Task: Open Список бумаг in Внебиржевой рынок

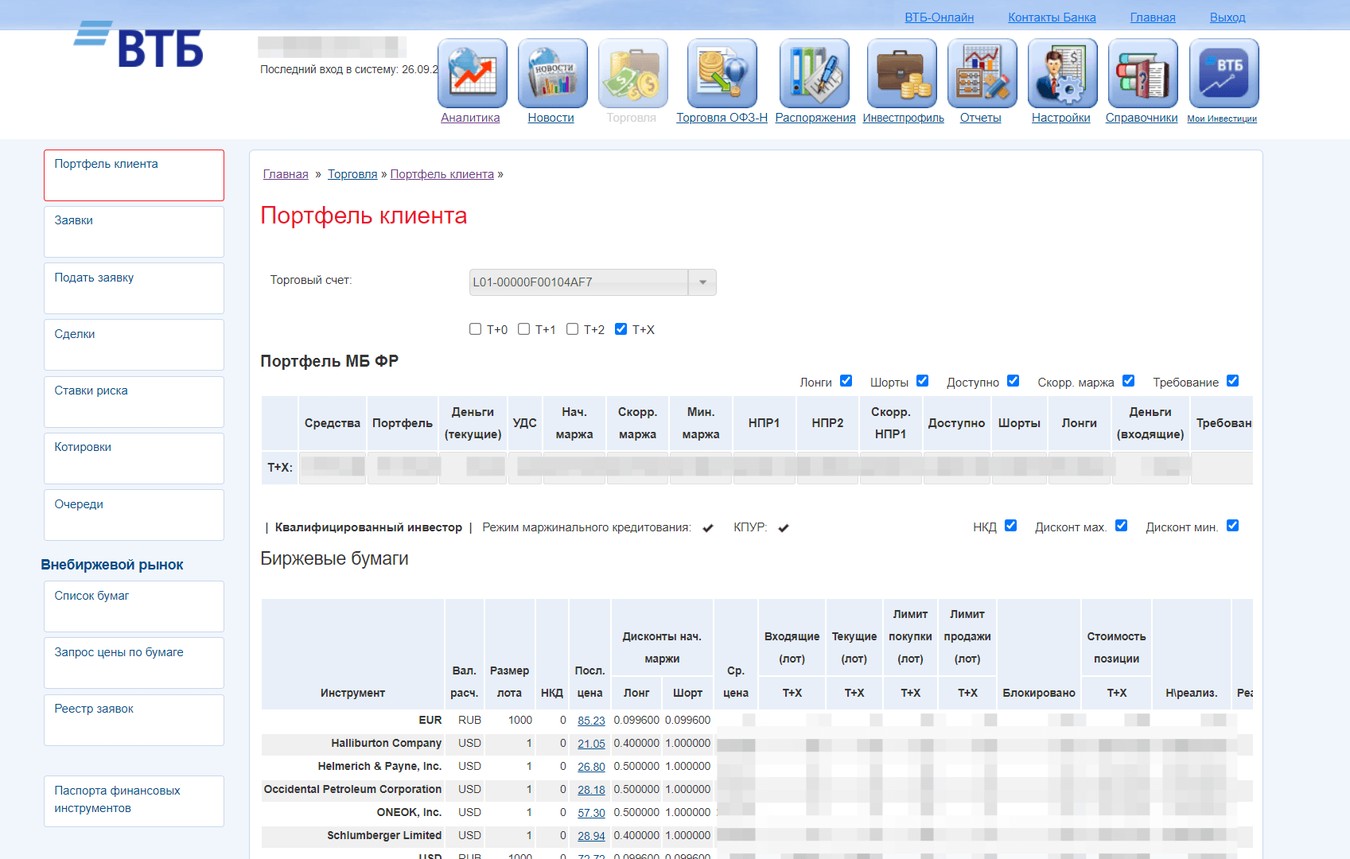Action: click(x=134, y=607)
